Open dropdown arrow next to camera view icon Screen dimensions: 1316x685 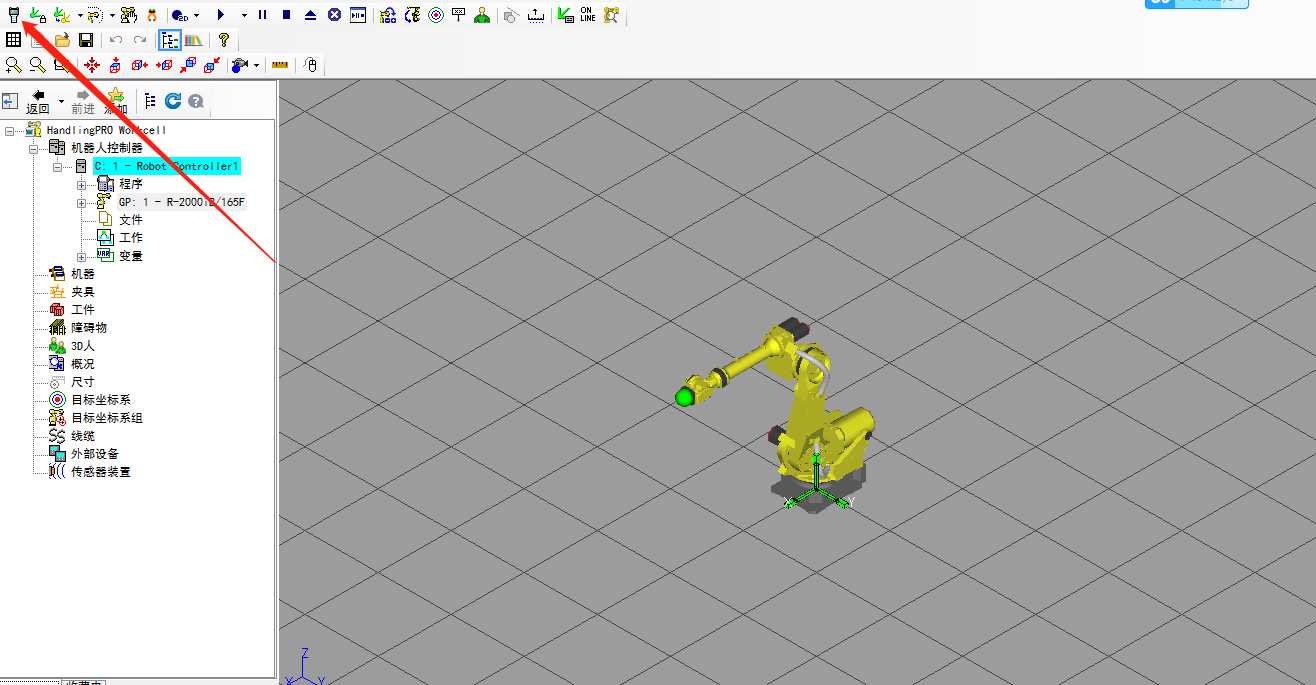(x=256, y=65)
